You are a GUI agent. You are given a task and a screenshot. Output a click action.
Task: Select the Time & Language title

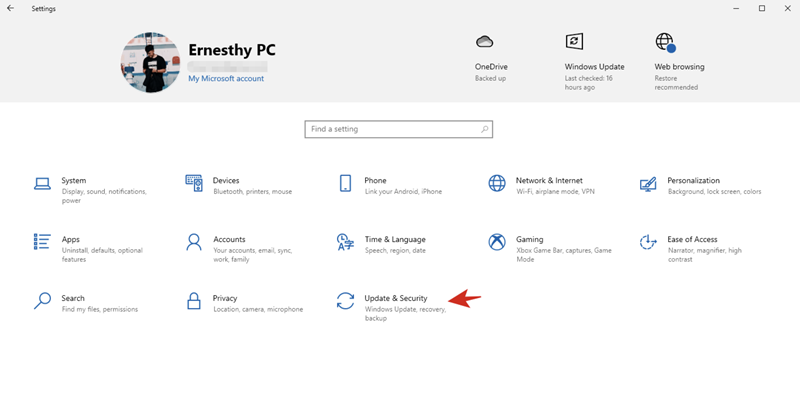[x=395, y=239]
